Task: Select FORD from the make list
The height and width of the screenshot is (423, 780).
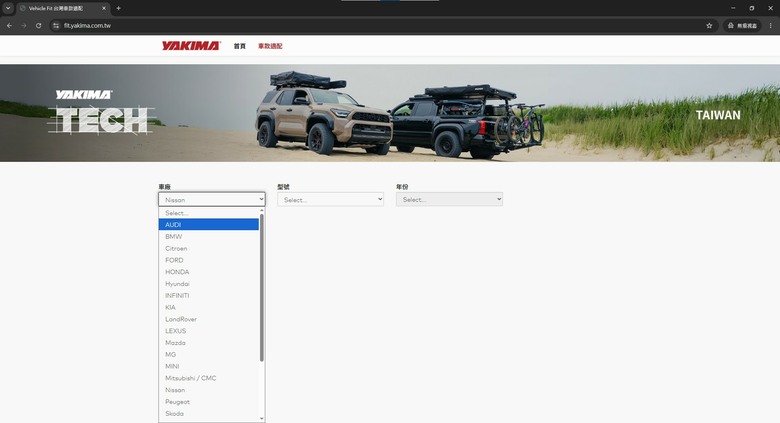Action: click(209, 260)
